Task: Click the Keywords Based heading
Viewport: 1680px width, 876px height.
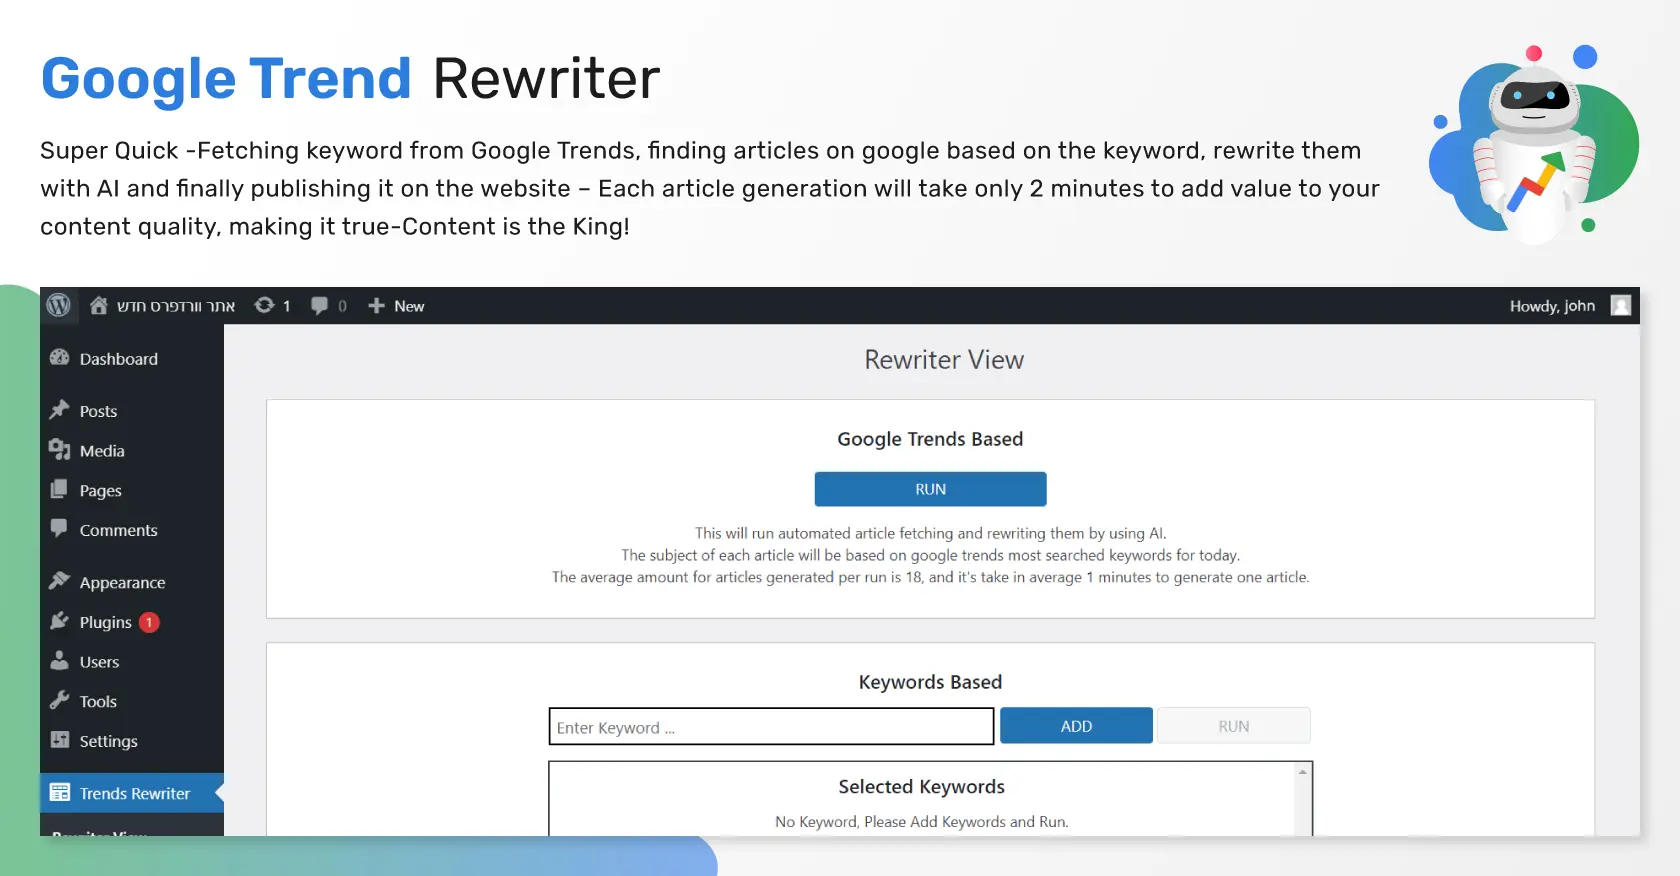Action: point(930,682)
